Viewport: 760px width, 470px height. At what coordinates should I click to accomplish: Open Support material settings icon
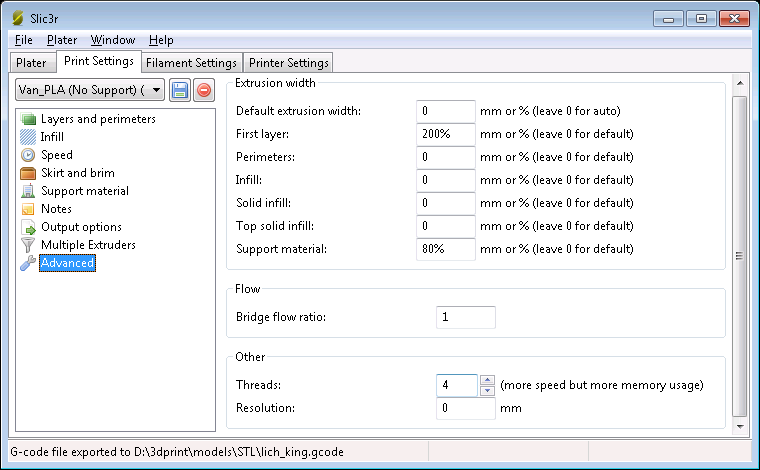28,191
